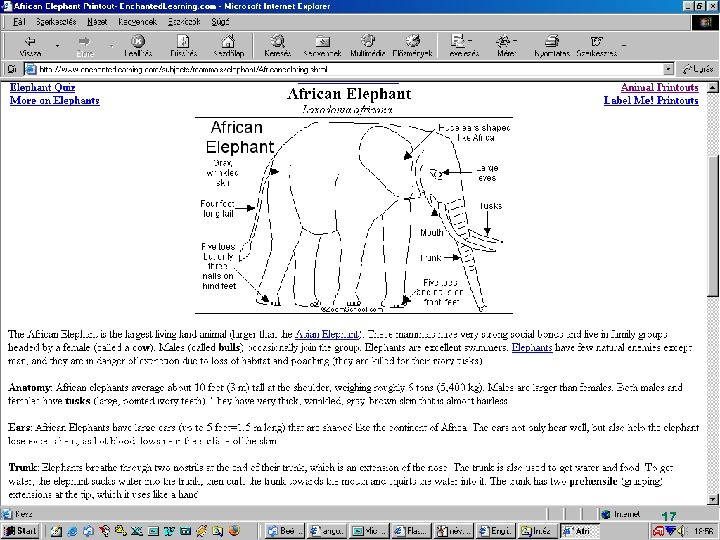The height and width of the screenshot is (540, 720).
Task: Open the Súgó menu
Action: 220,22
